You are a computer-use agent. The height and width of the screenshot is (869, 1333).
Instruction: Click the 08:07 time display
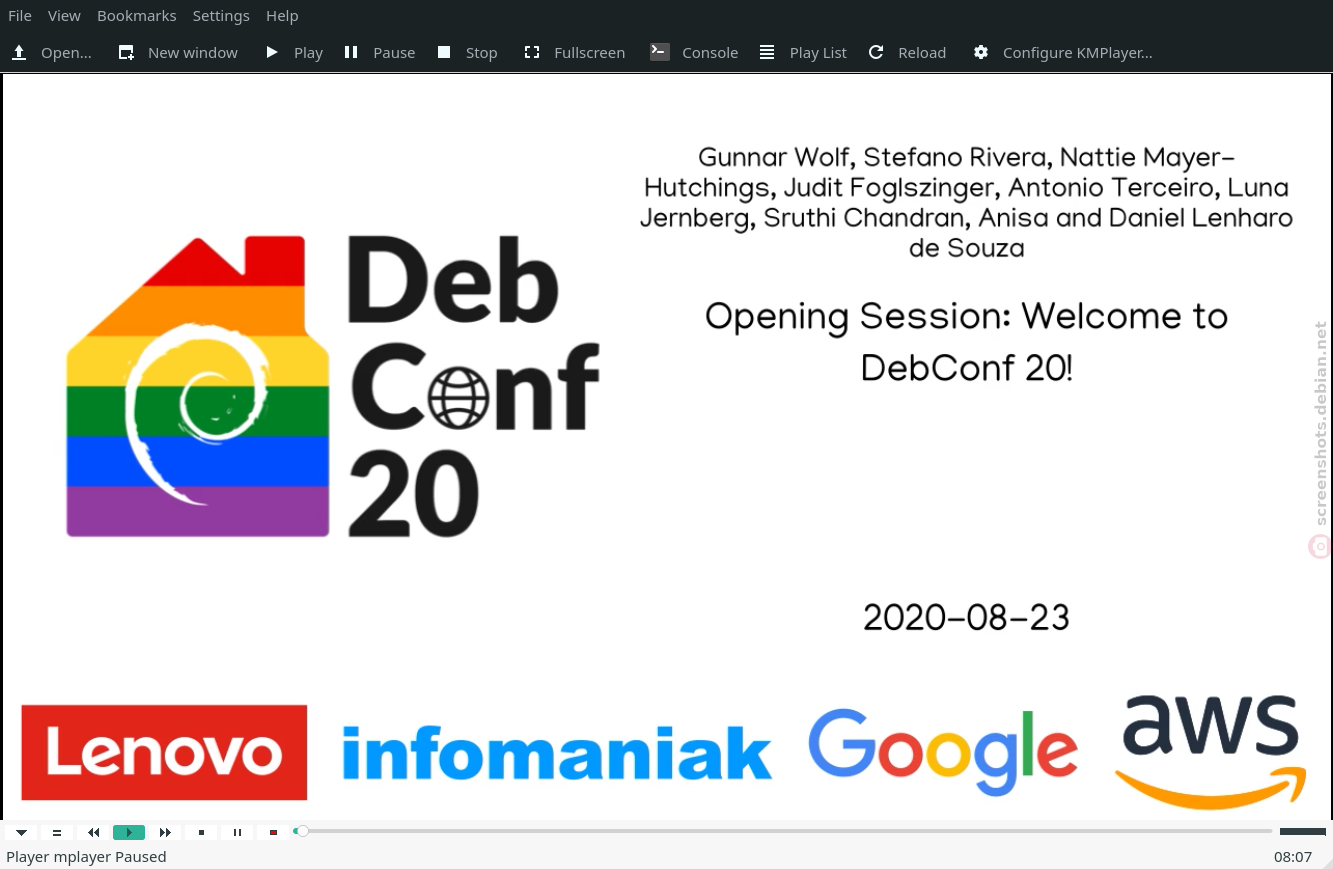pyautogui.click(x=1292, y=856)
